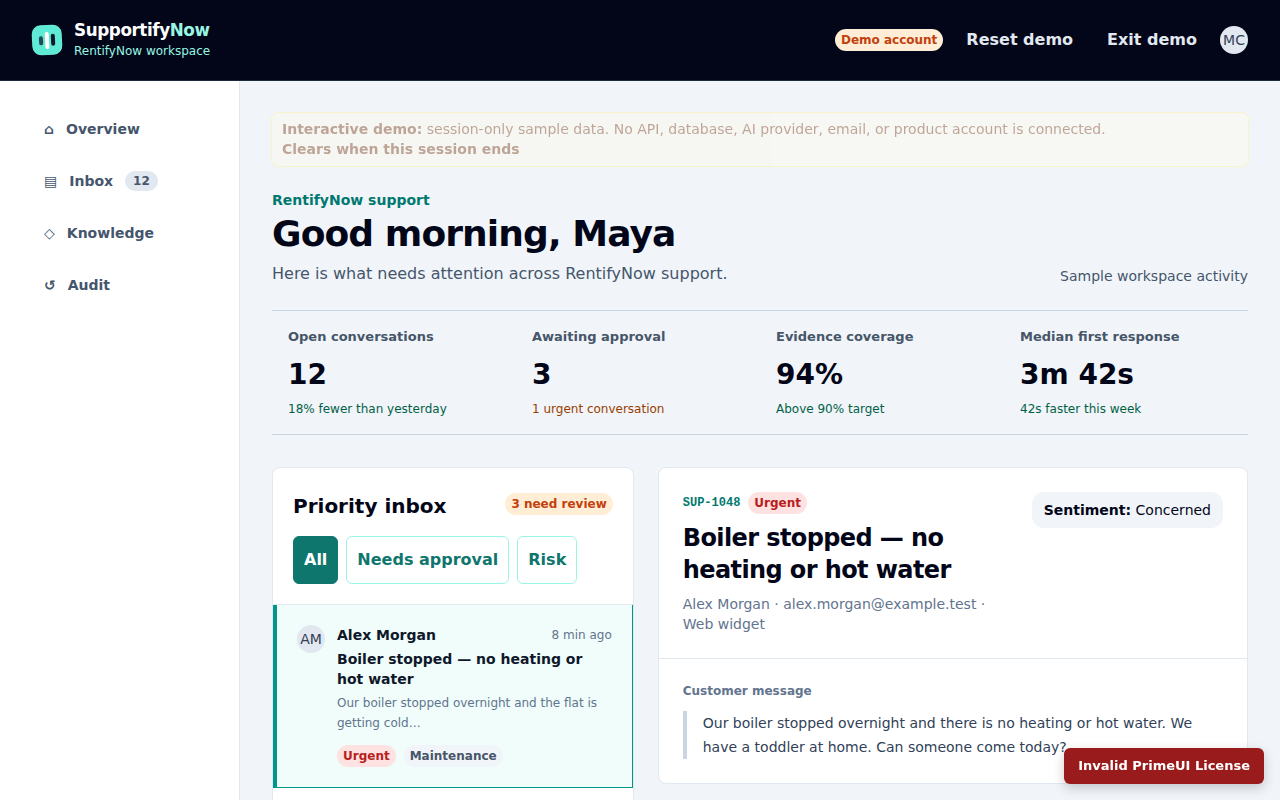This screenshot has width=1280, height=800.
Task: Click the Awaiting approval value 3
Action: [541, 374]
